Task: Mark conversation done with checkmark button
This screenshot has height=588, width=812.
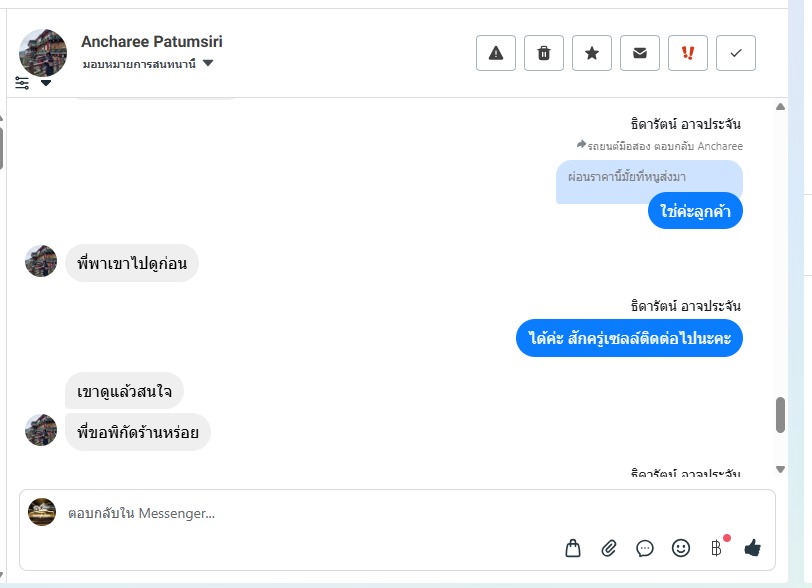Action: click(736, 53)
